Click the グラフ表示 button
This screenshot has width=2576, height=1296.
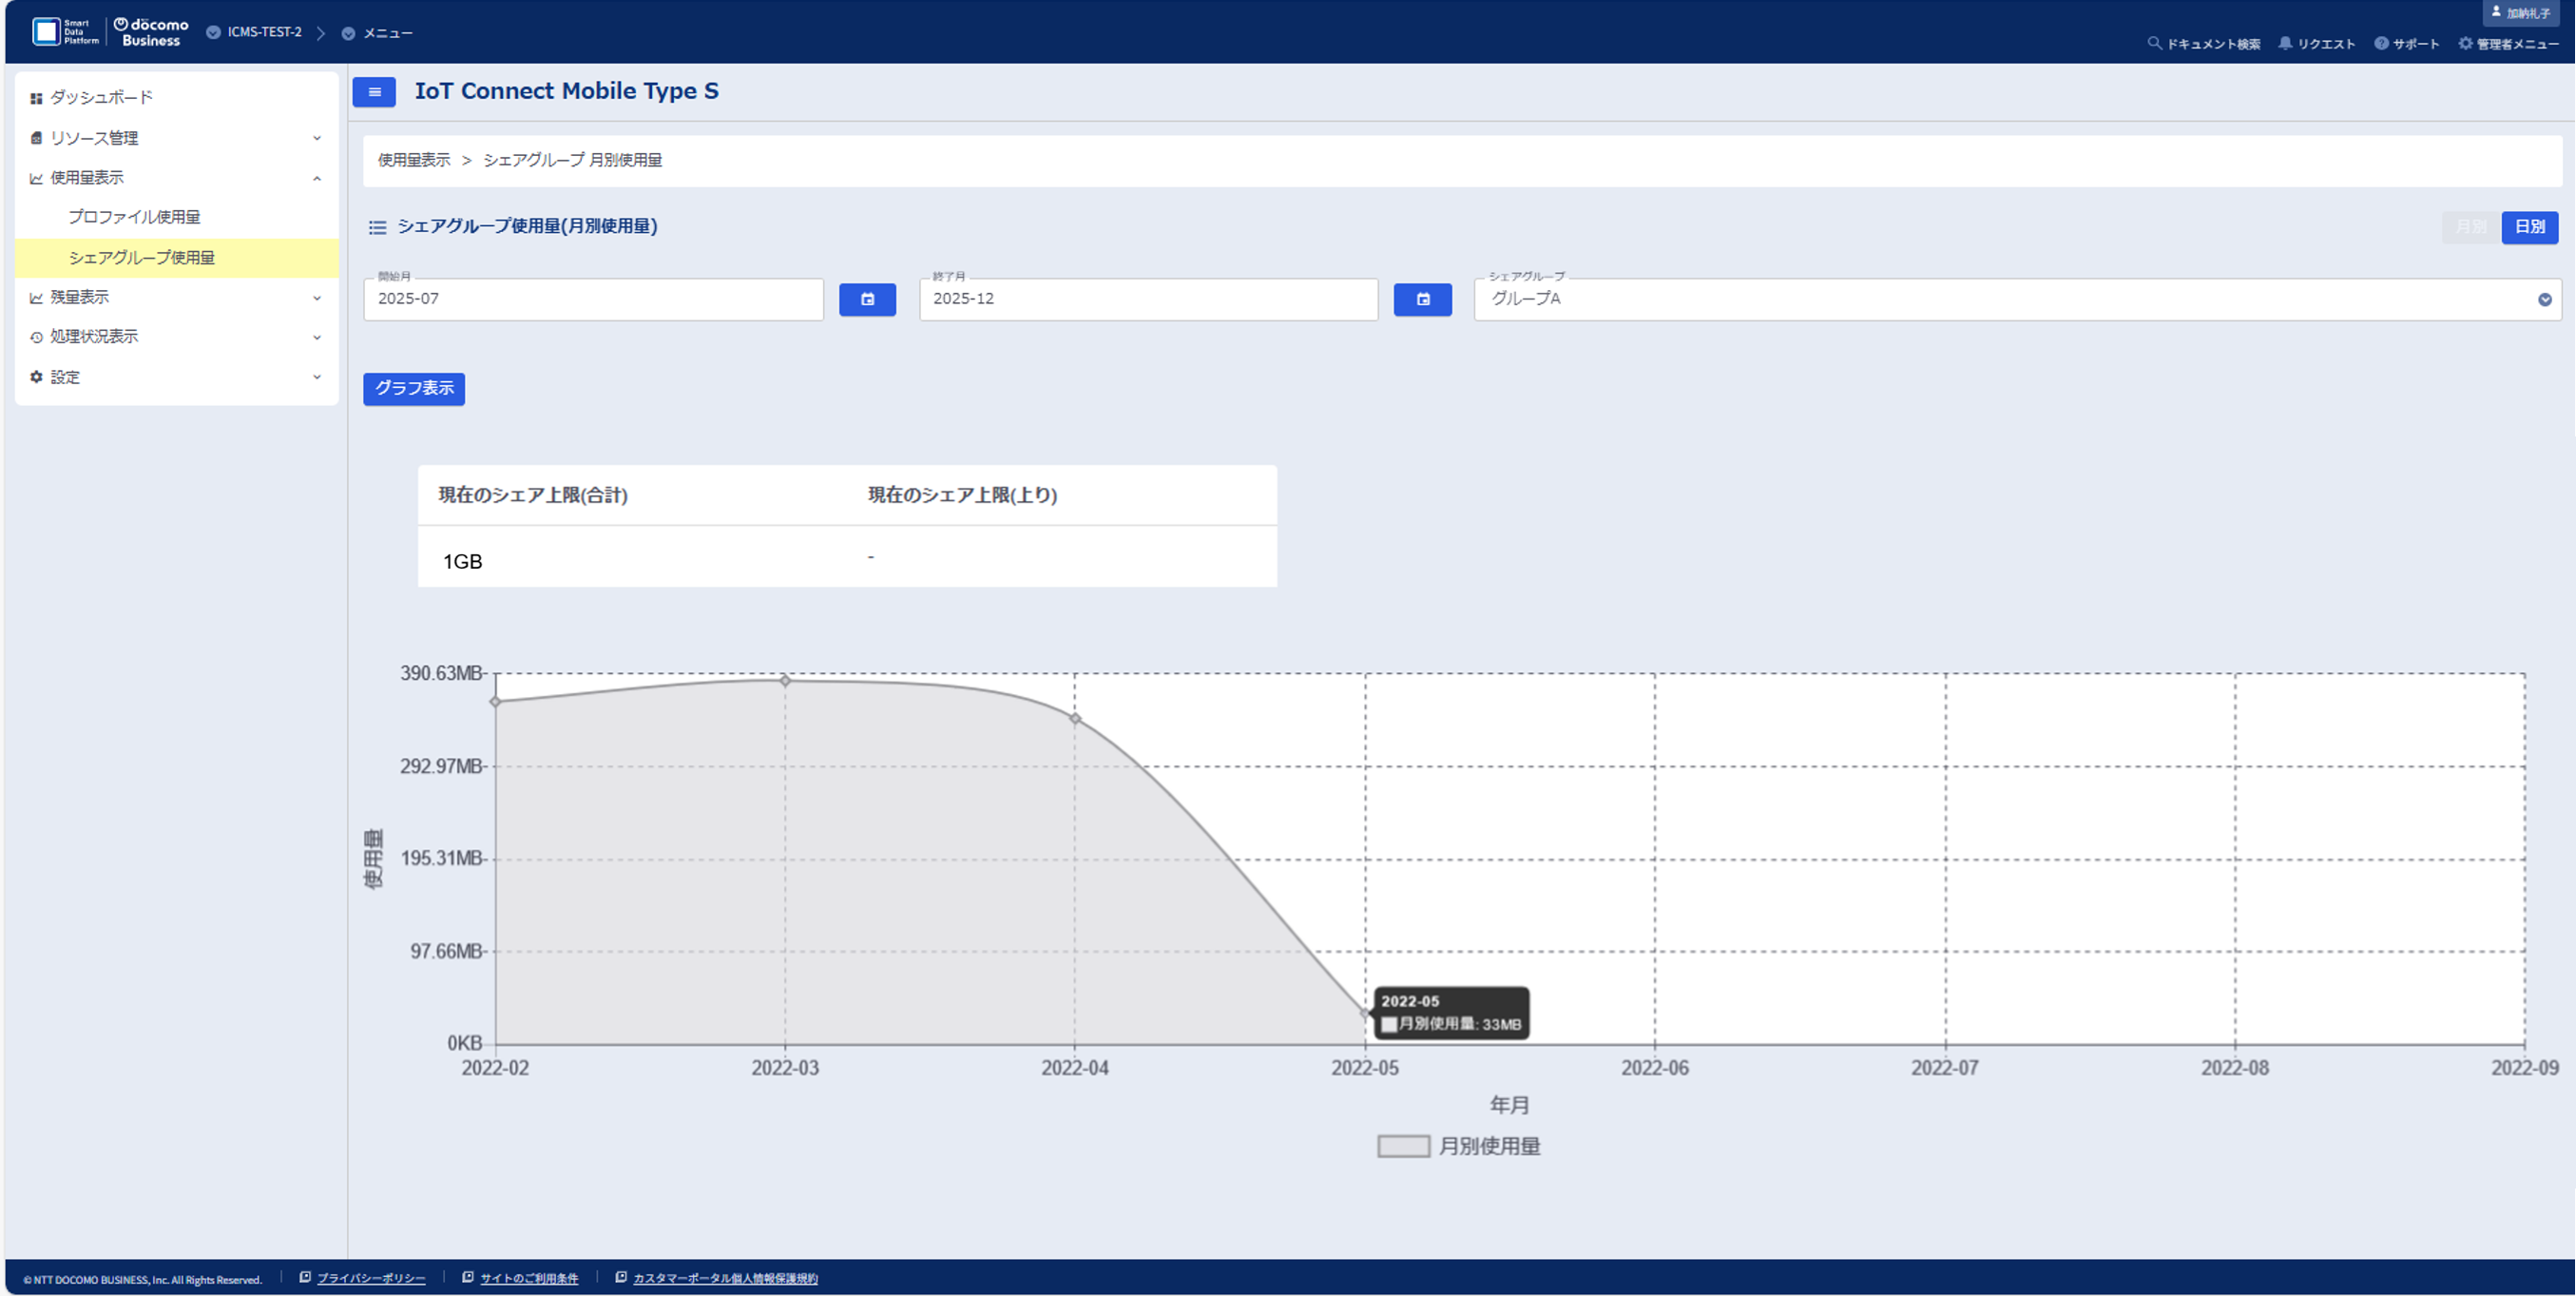click(x=413, y=388)
